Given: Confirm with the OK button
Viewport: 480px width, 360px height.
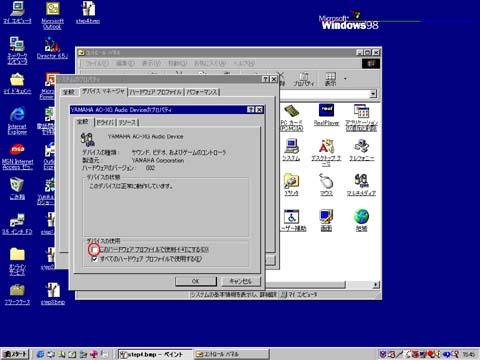Looking at the screenshot, I should click(x=196, y=281).
